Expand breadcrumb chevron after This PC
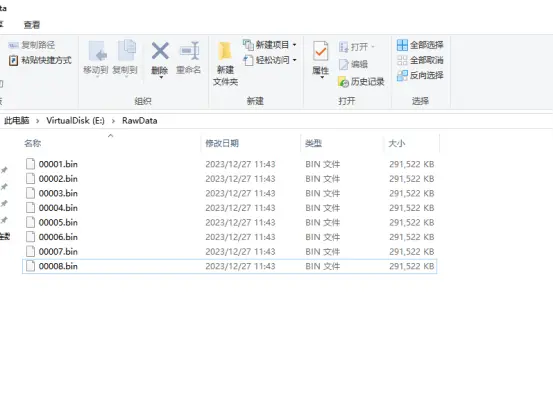Screen dimensions: 554x400 [37, 121]
